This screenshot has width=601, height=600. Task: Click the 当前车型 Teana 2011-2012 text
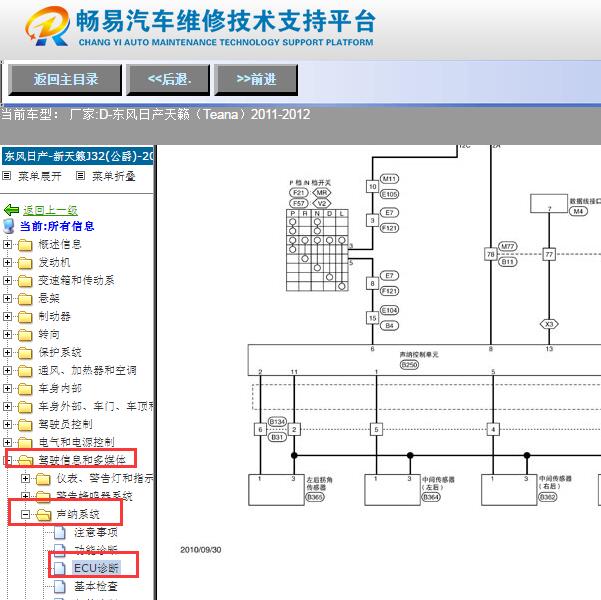pos(156,115)
